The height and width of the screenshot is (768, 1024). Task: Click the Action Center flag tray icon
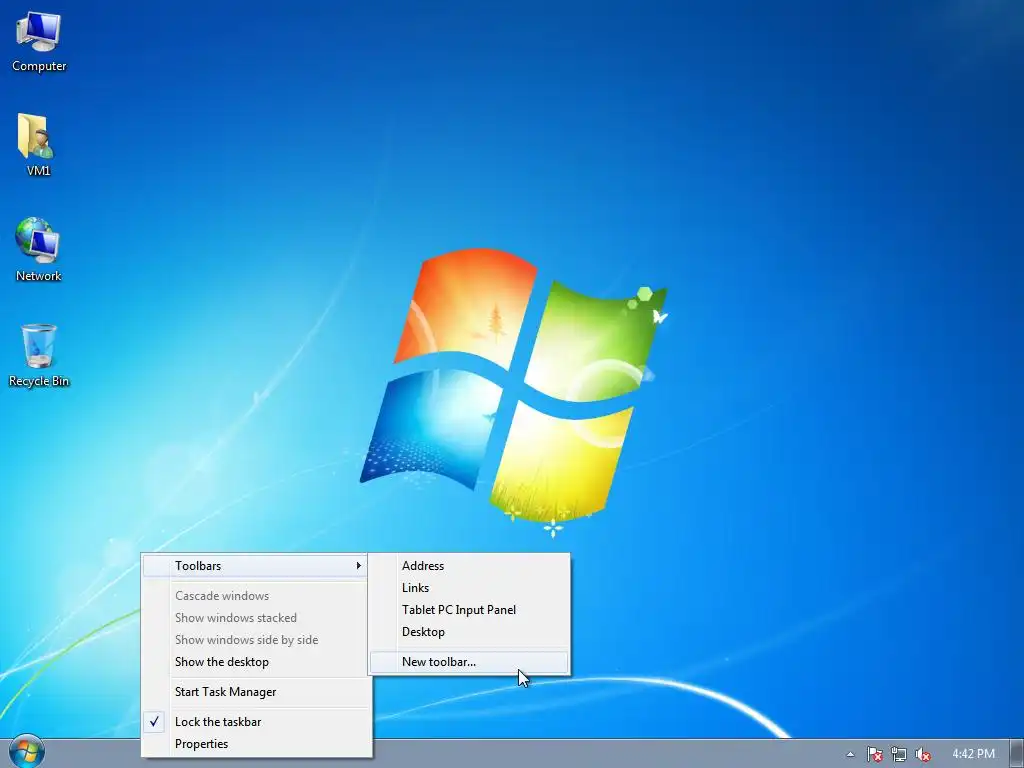[x=874, y=754]
